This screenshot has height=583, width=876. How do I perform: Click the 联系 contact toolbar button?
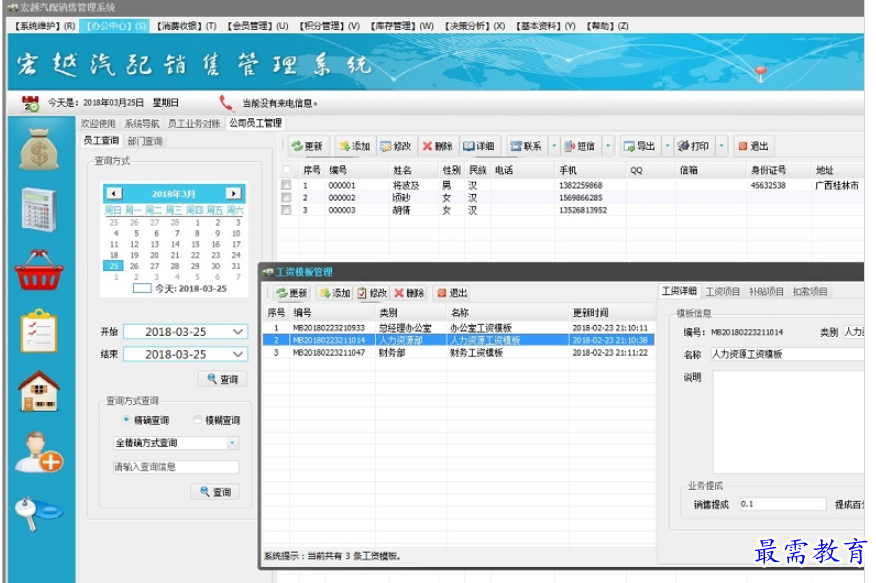click(526, 146)
